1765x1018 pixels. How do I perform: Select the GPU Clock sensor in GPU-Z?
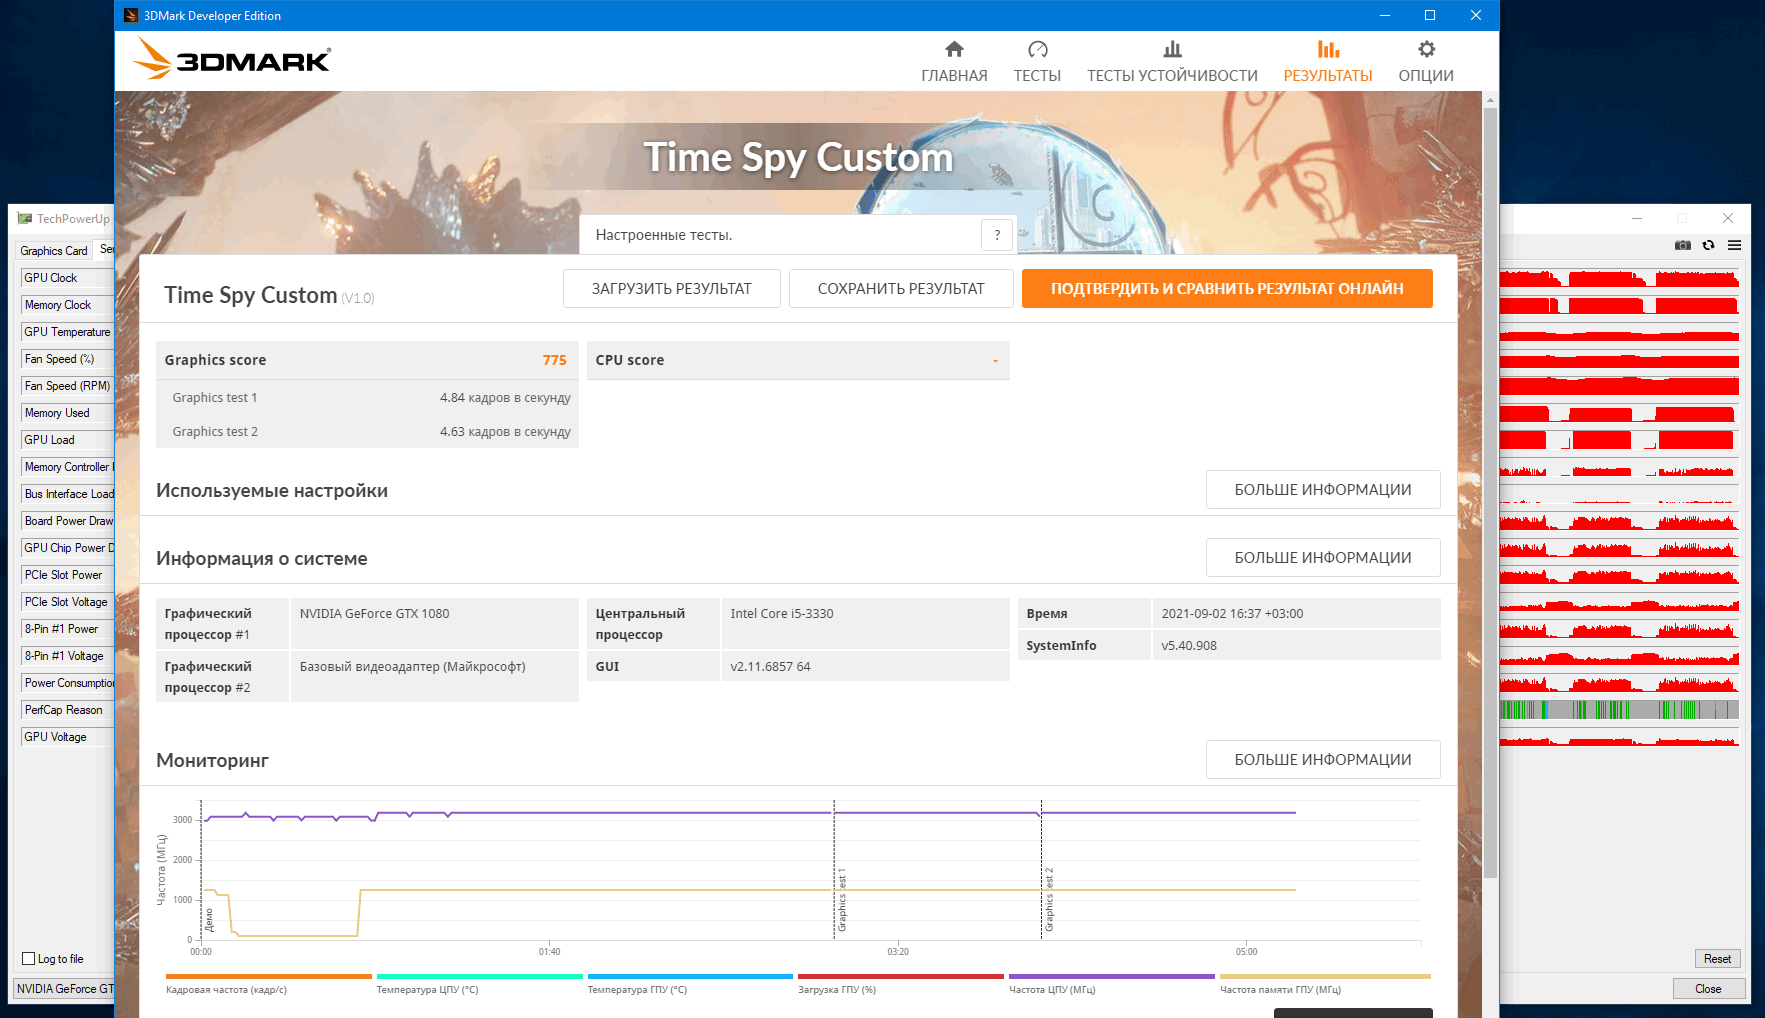point(67,278)
